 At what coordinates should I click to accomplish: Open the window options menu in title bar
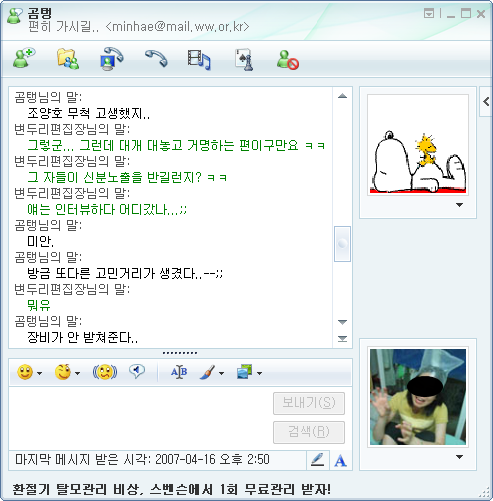[x=429, y=14]
